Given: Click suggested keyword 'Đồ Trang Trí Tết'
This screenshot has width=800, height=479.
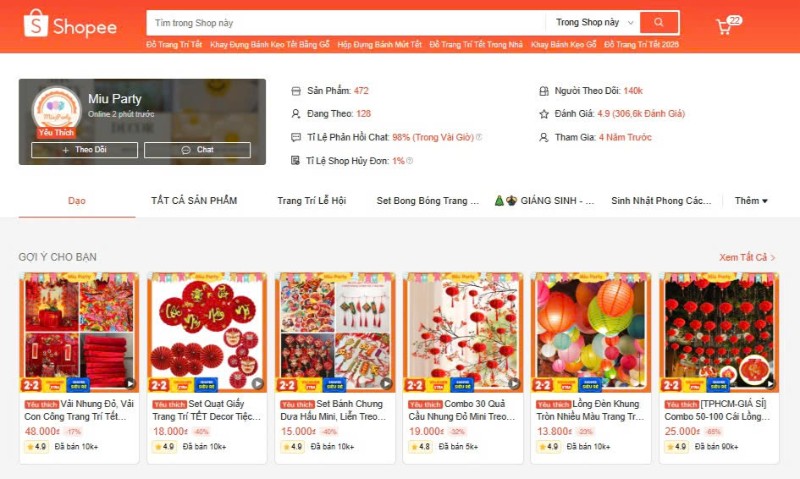Looking at the screenshot, I should 174,44.
